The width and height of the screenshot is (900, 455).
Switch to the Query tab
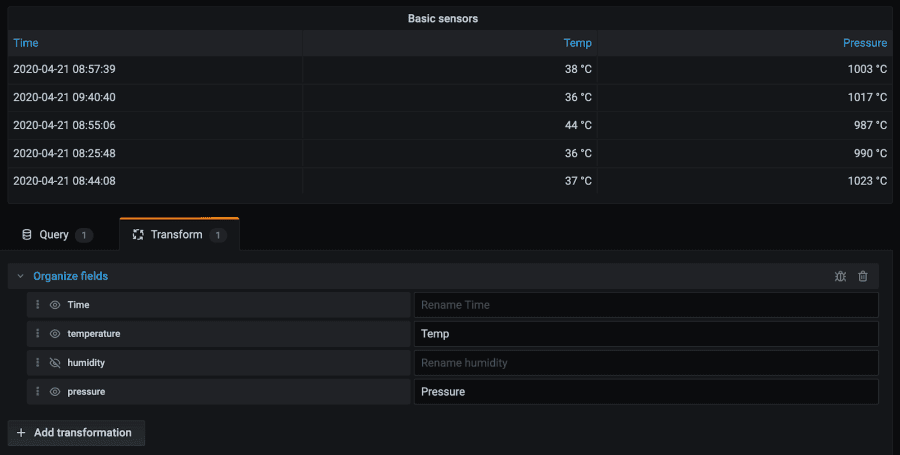tap(55, 235)
